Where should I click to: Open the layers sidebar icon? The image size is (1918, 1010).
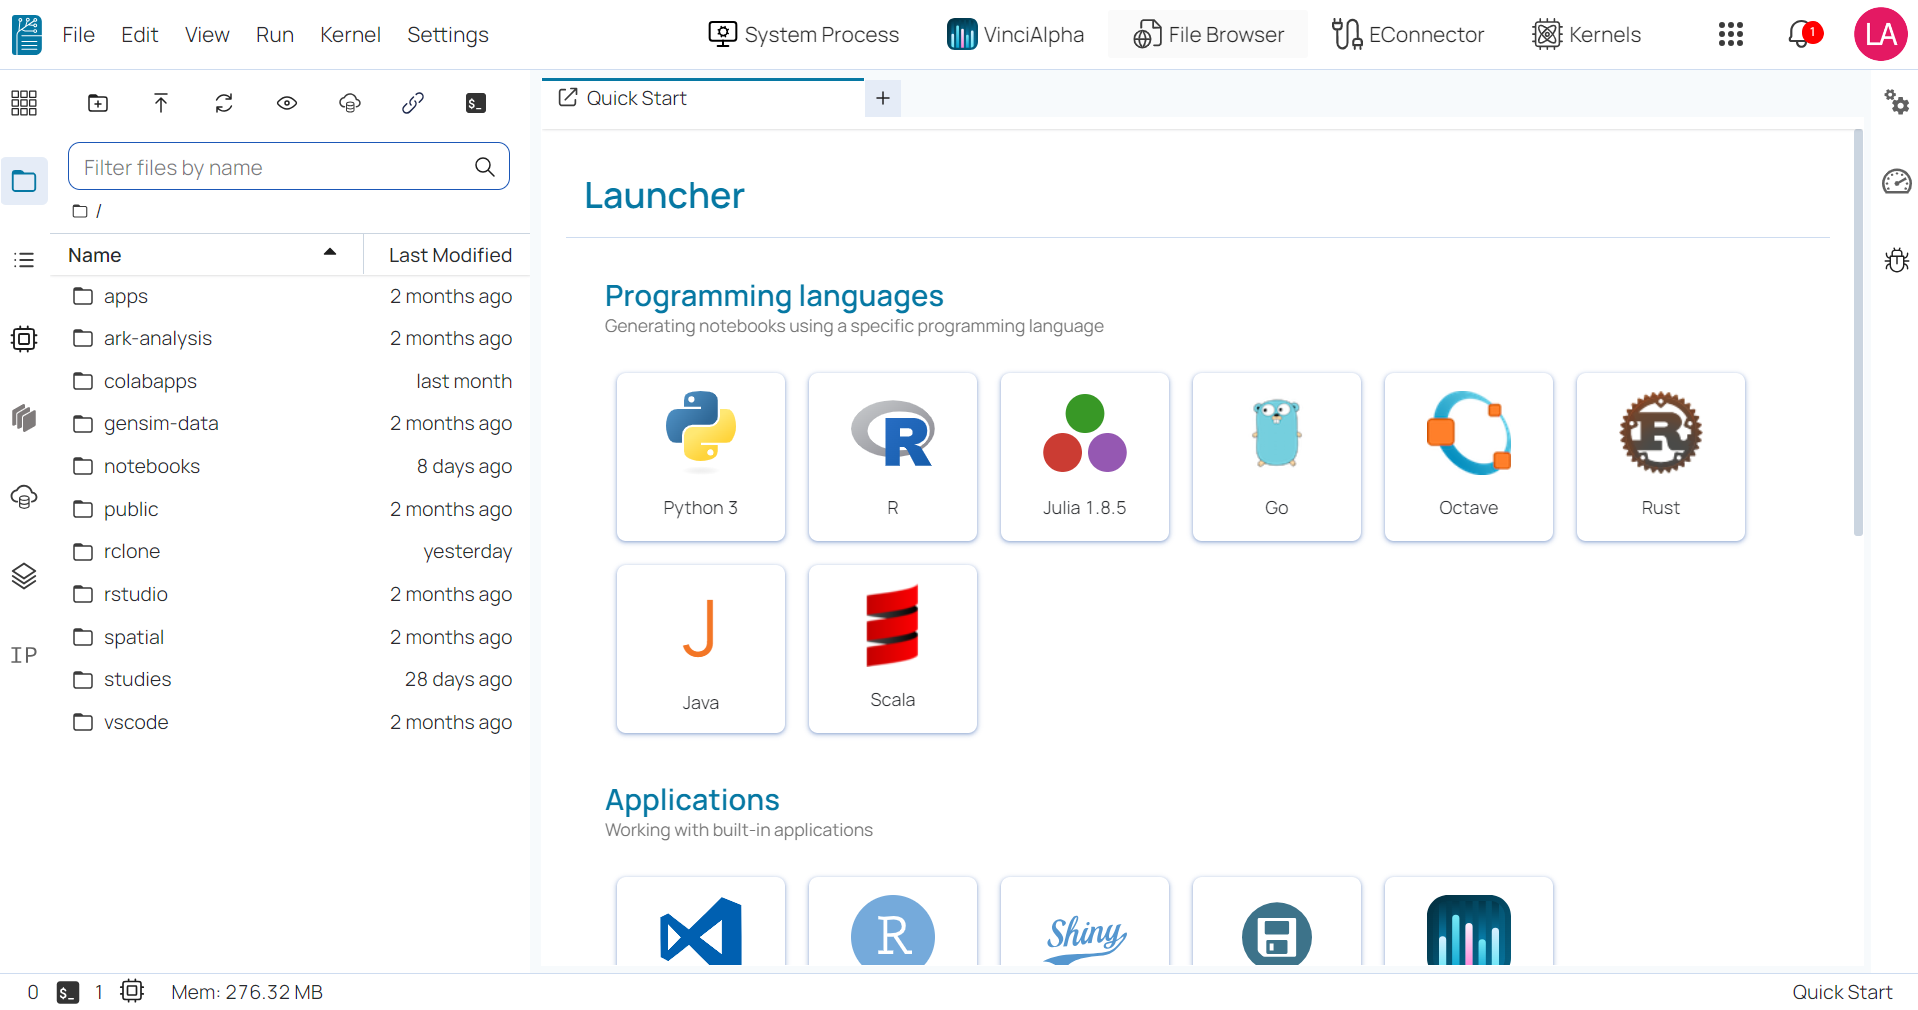(x=24, y=576)
